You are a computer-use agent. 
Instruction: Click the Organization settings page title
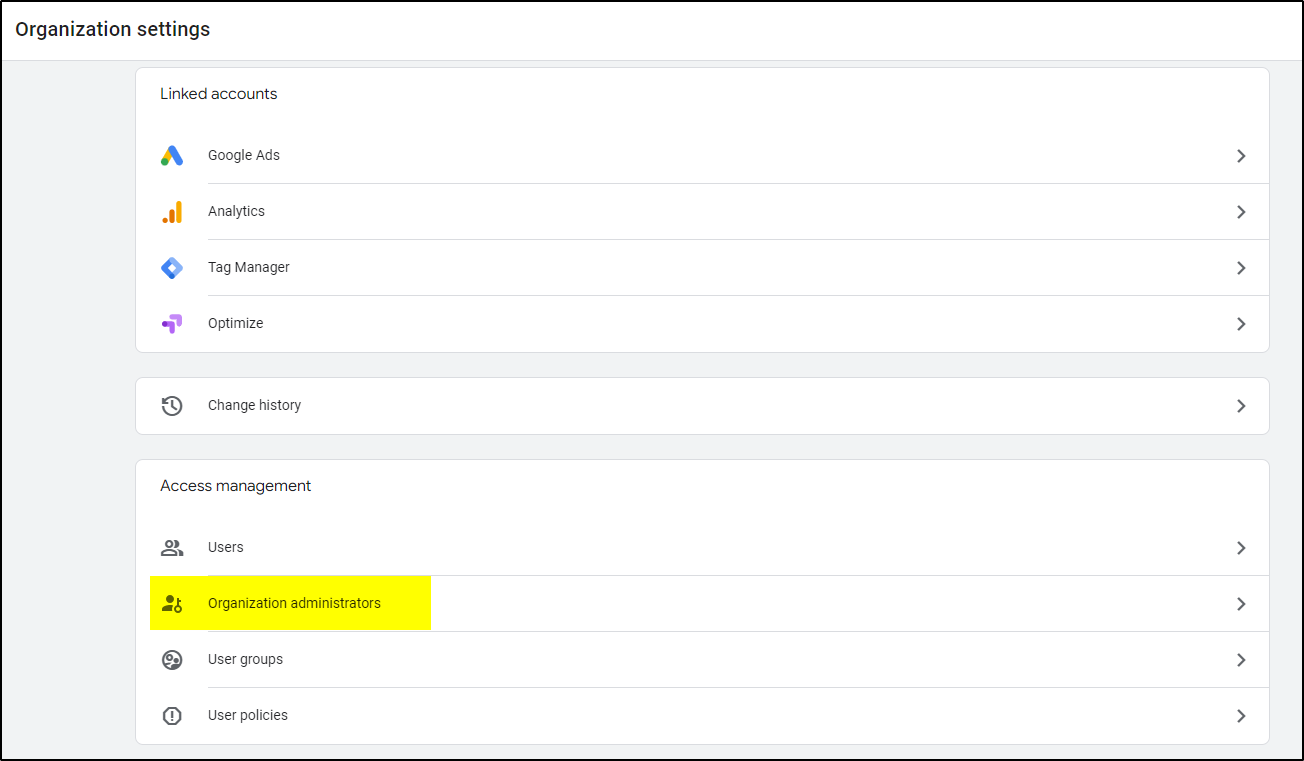113,29
